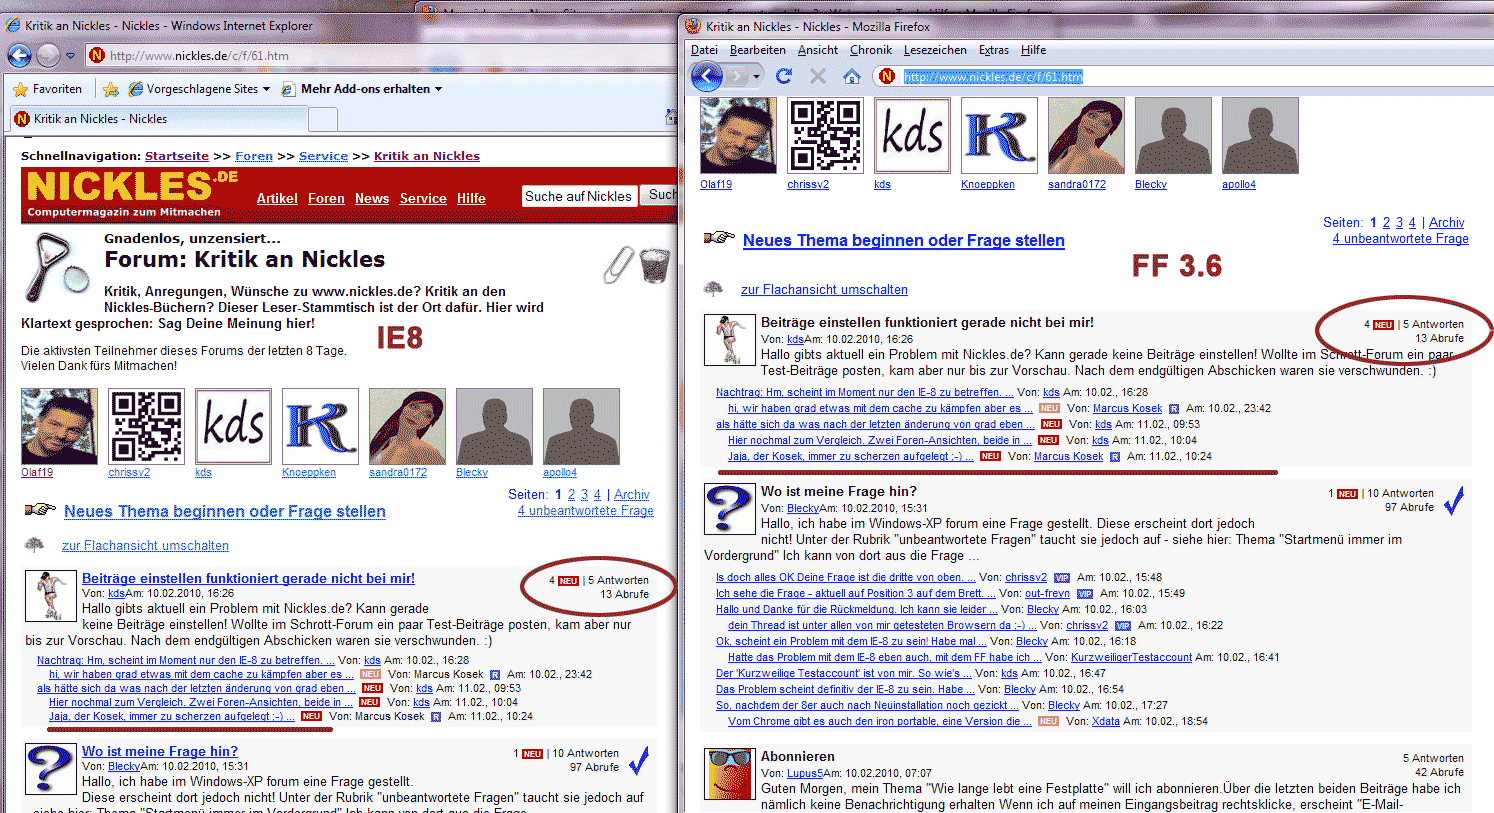Click the add-to-favorites-bar star icon in Internet Explorer
The image size is (1494, 813).
point(111,89)
